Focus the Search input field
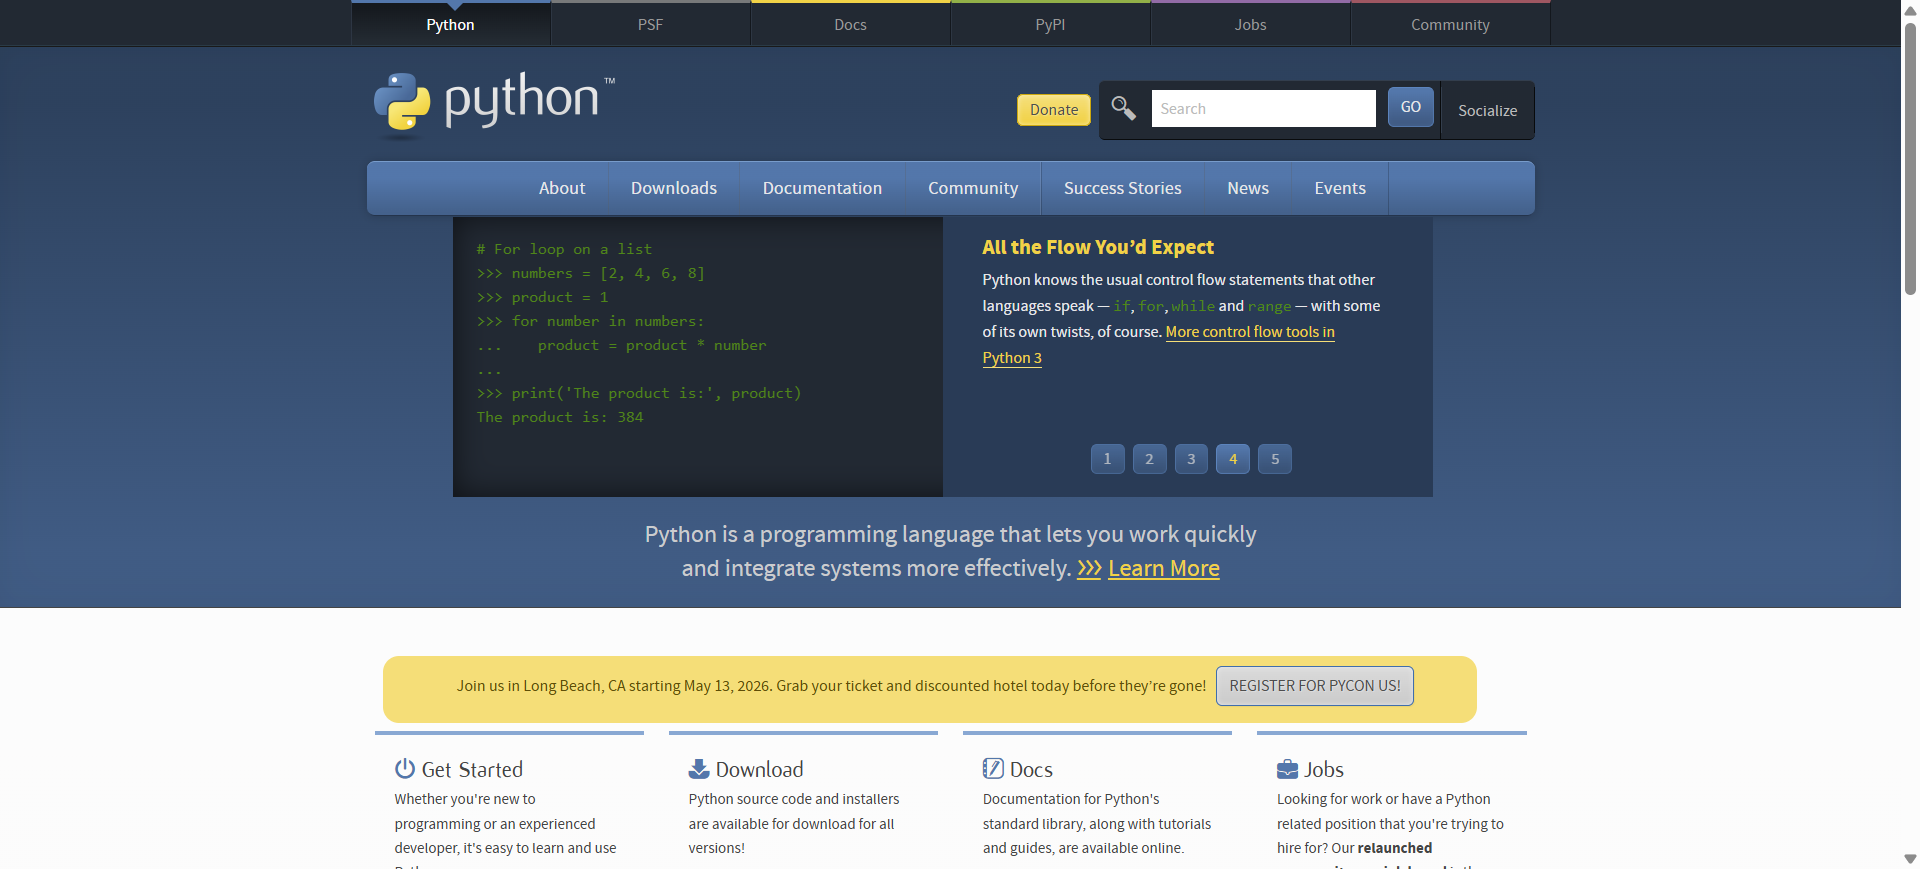 (1263, 108)
